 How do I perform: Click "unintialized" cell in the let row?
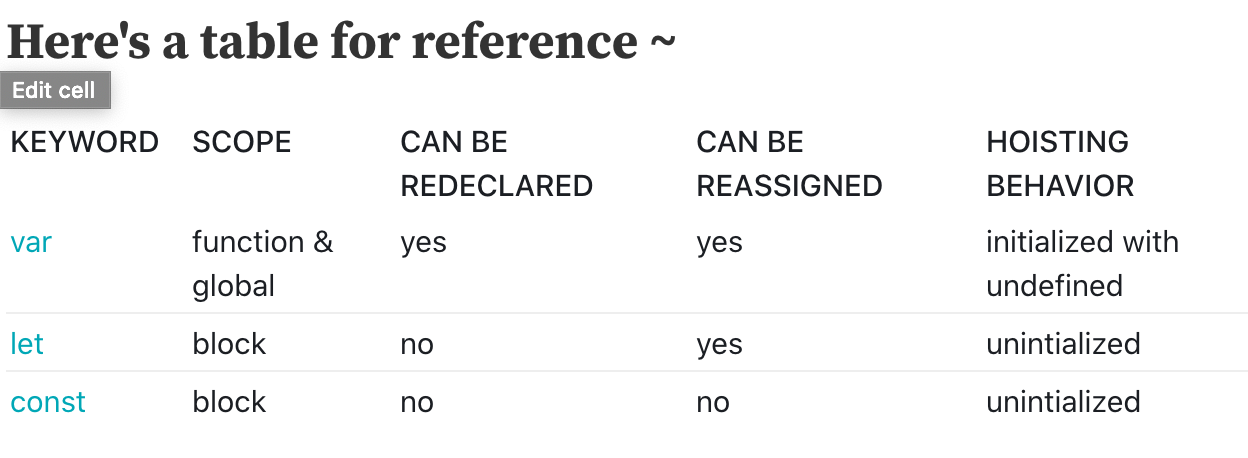click(1063, 344)
